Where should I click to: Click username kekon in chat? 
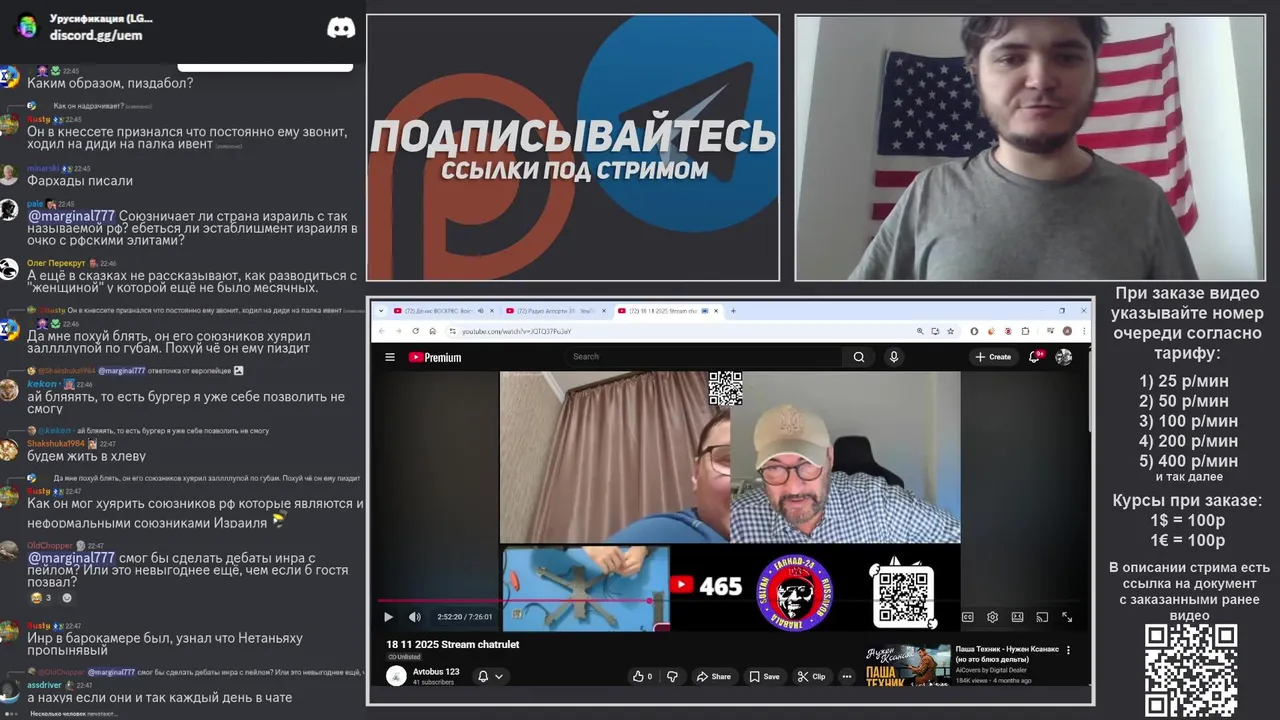(42, 384)
